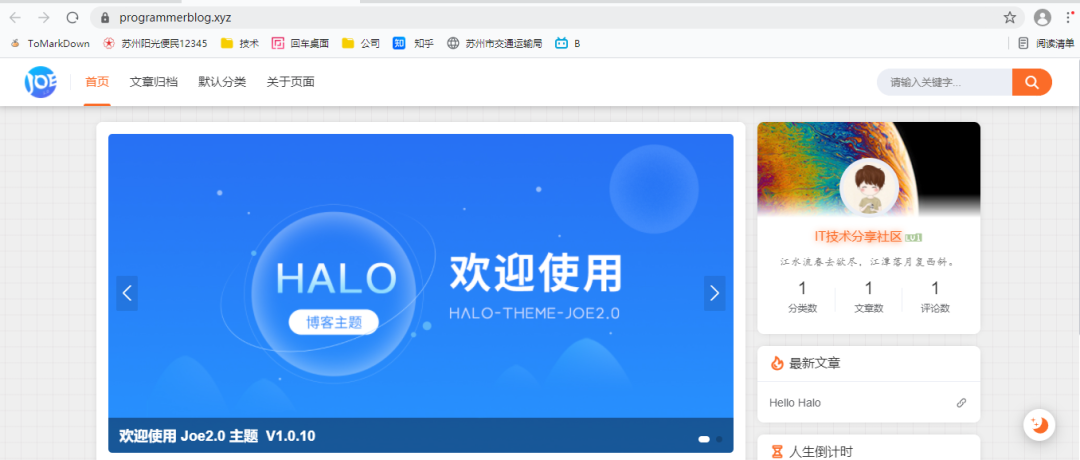Image resolution: width=1080 pixels, height=460 pixels.
Task: Show next carousel slide arrow
Action: 714,293
